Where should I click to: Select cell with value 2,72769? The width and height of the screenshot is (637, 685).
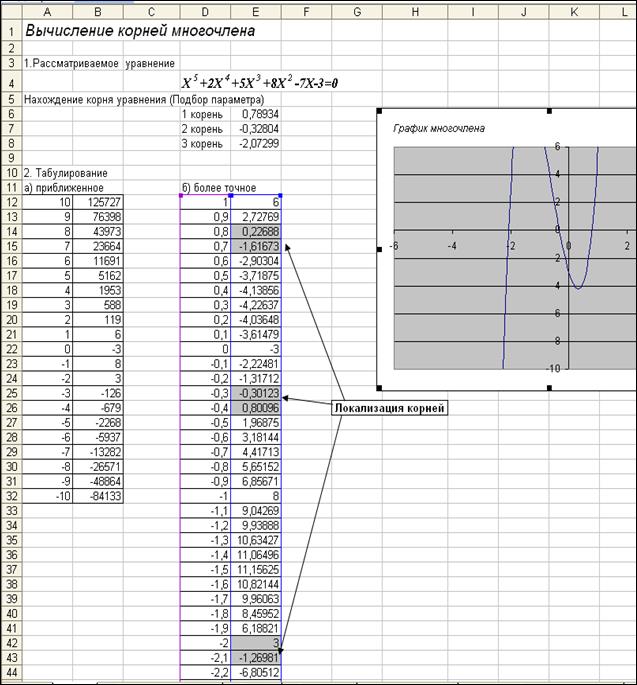(x=256, y=217)
